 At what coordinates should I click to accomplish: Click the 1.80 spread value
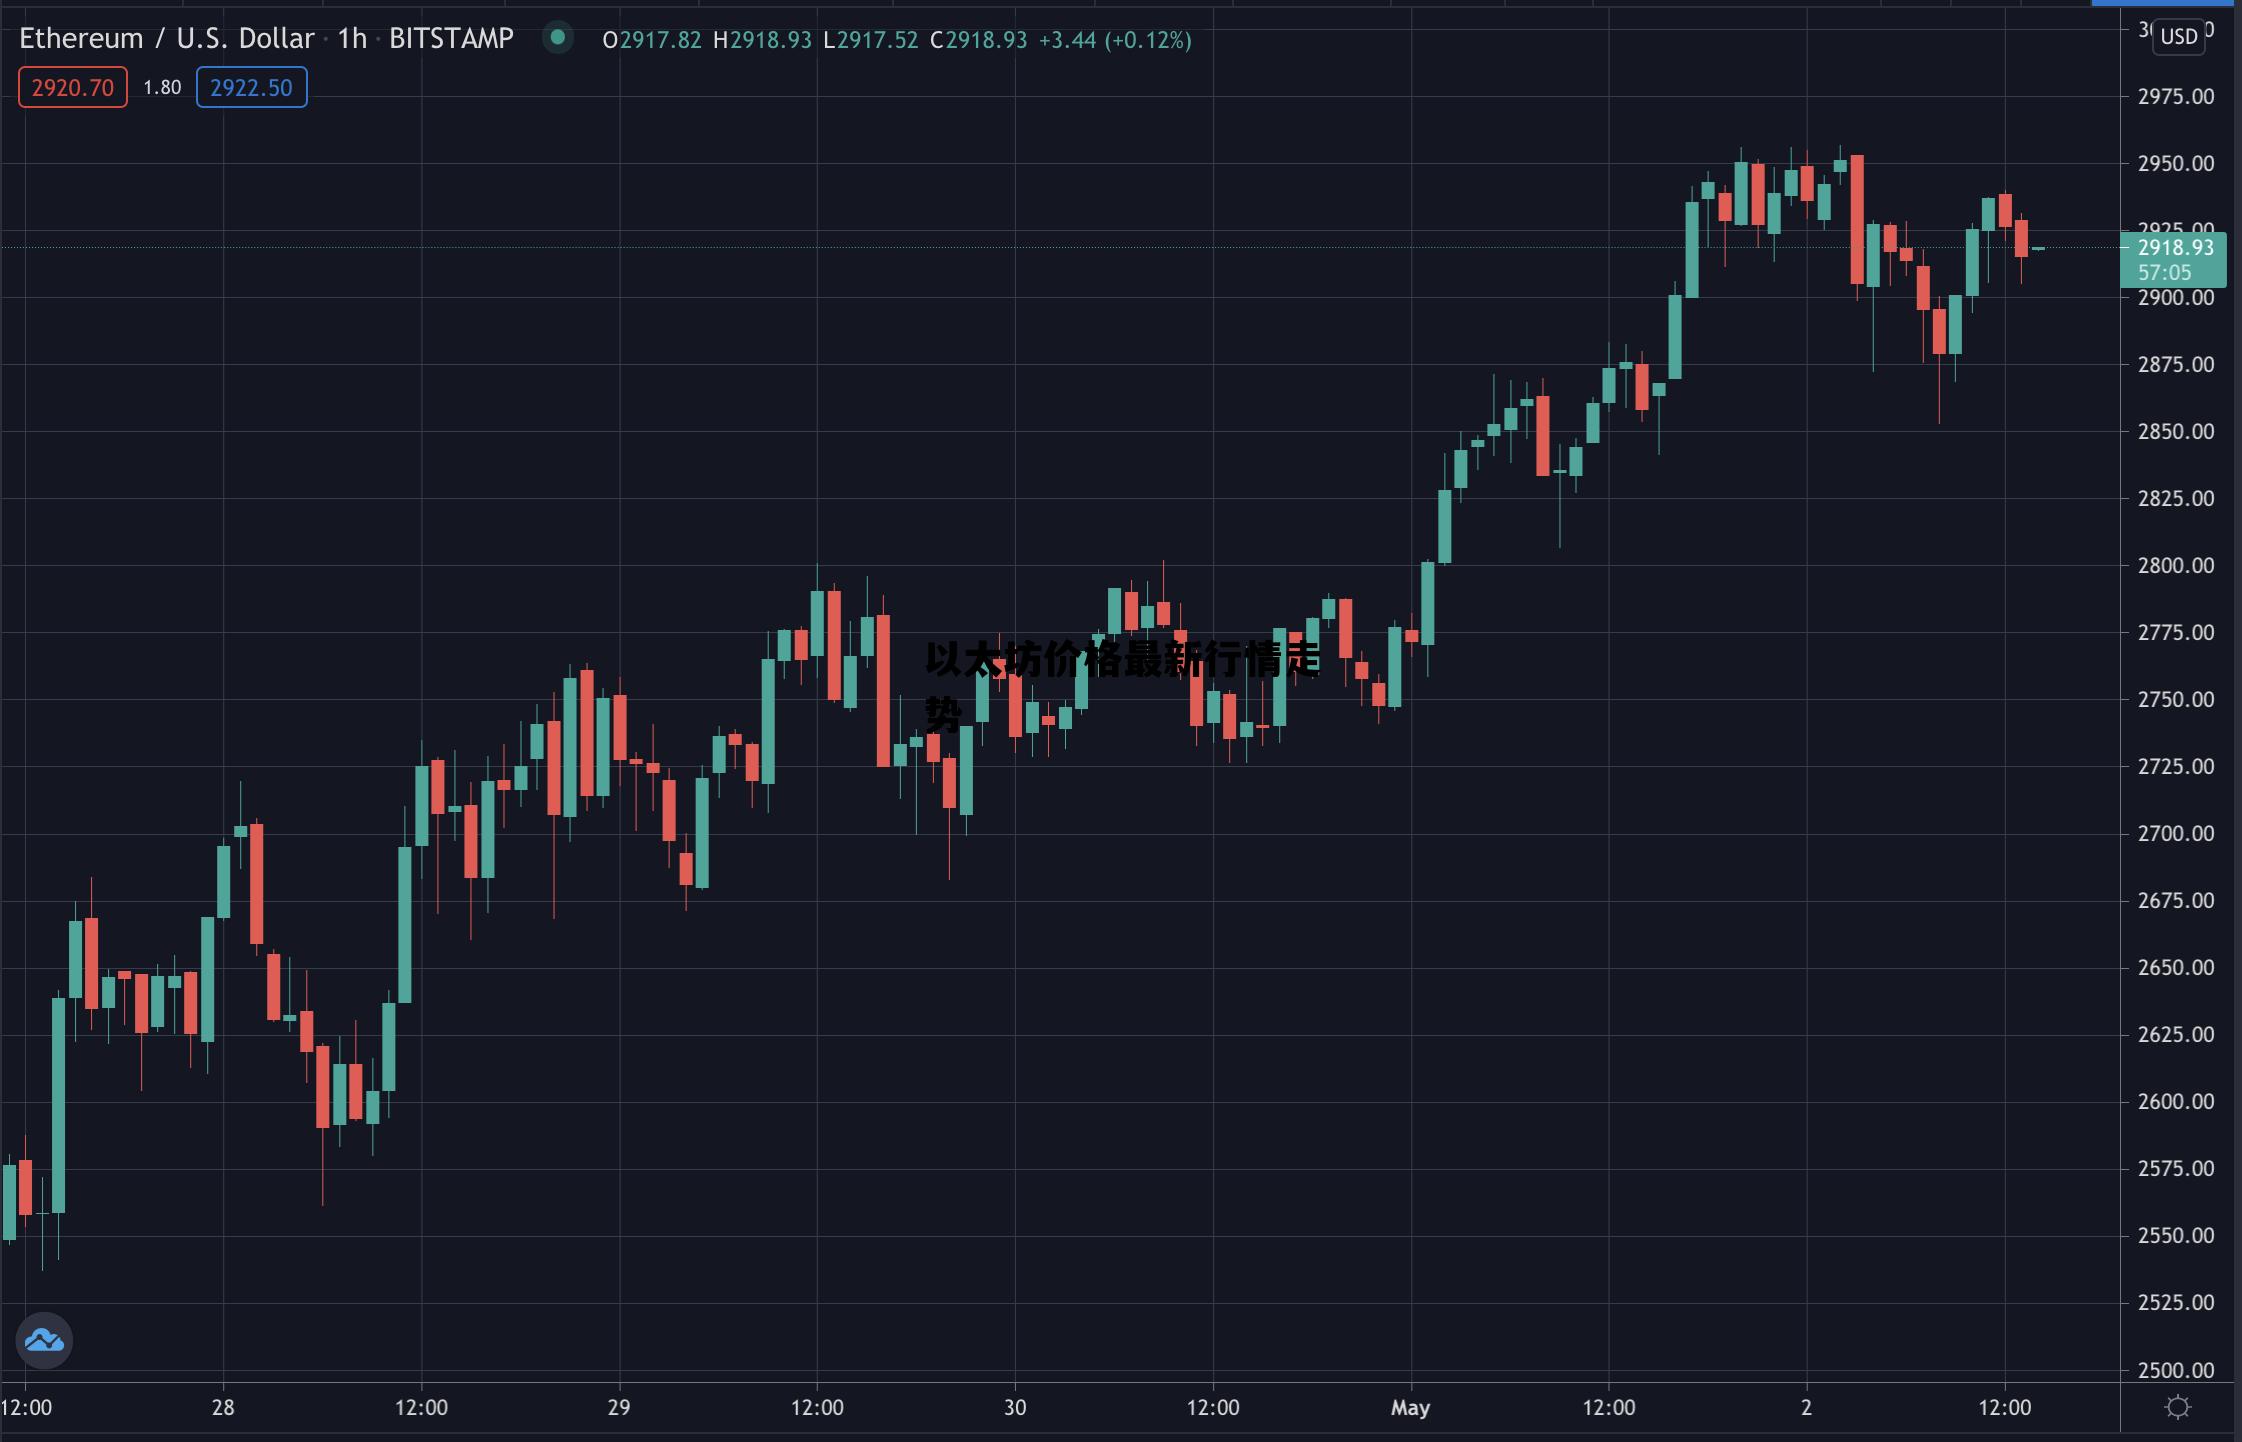click(x=162, y=88)
